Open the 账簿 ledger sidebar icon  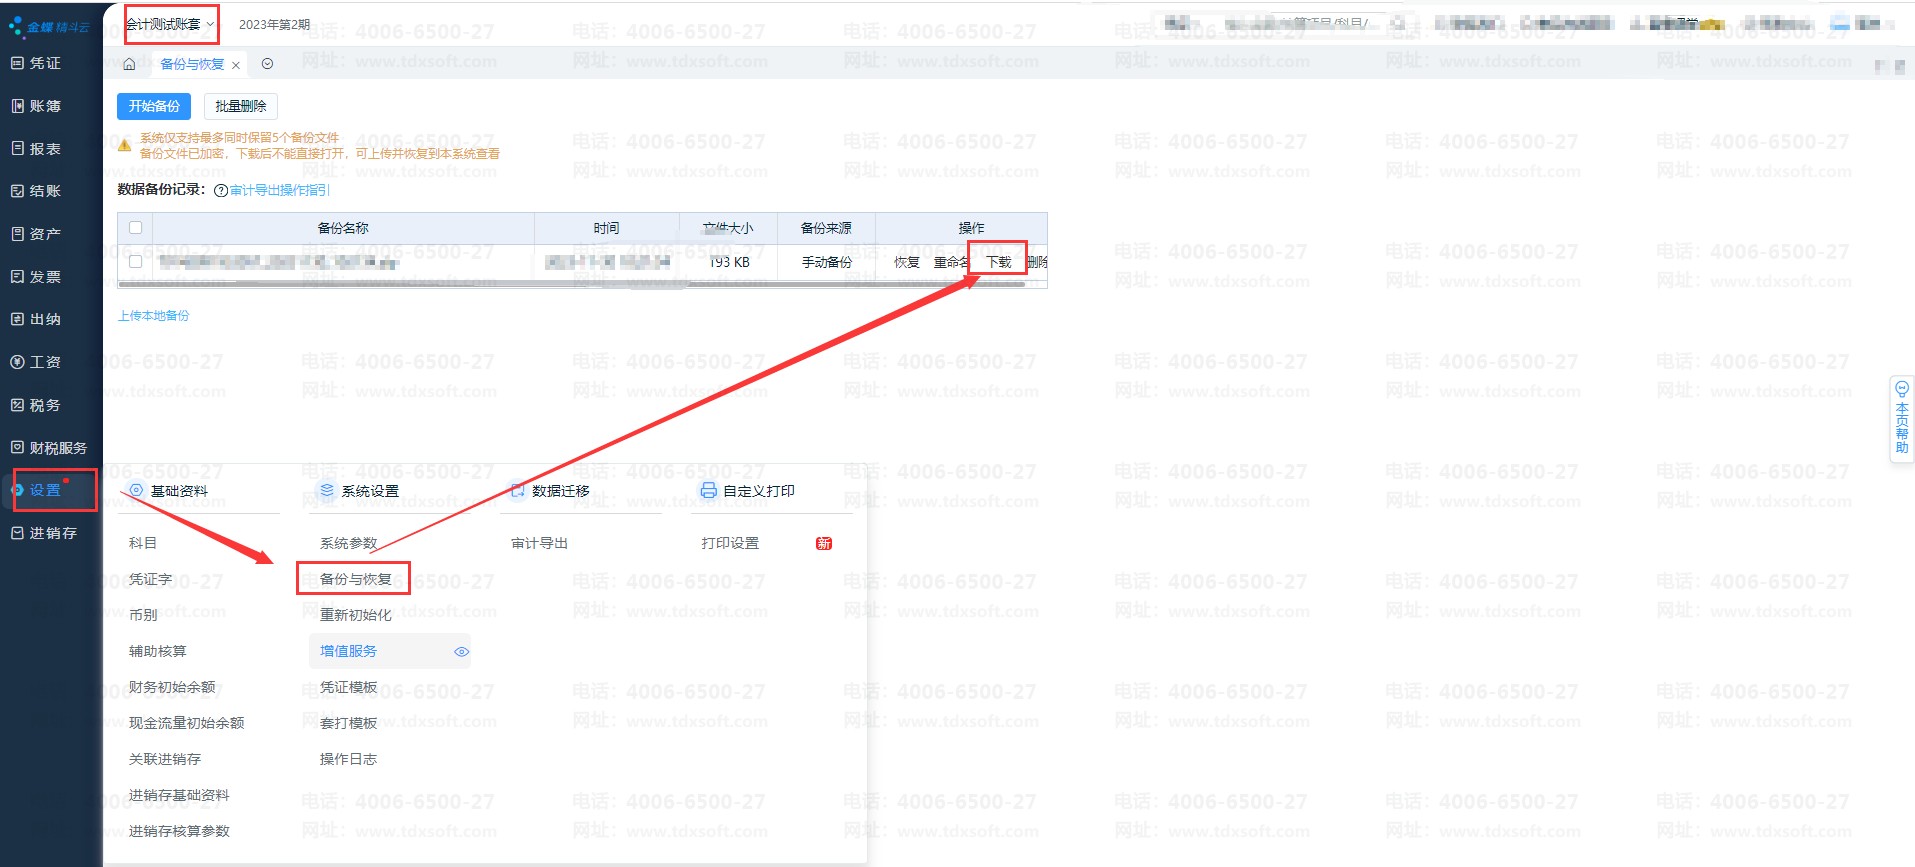click(x=18, y=106)
